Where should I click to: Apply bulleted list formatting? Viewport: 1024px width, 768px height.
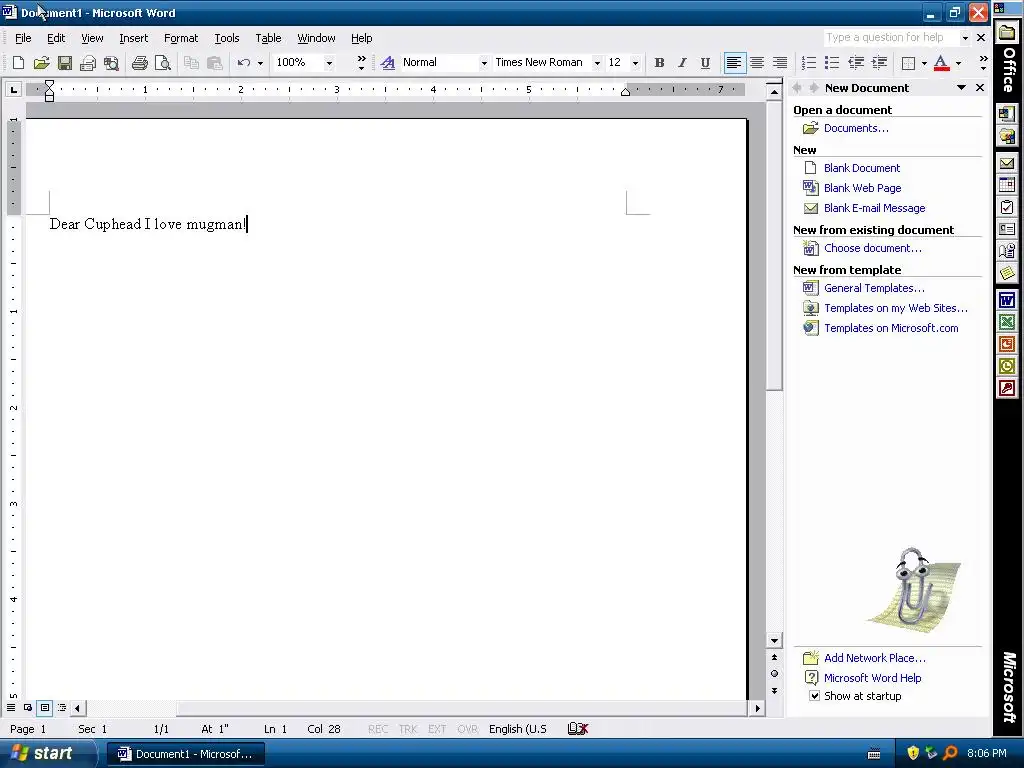831,63
